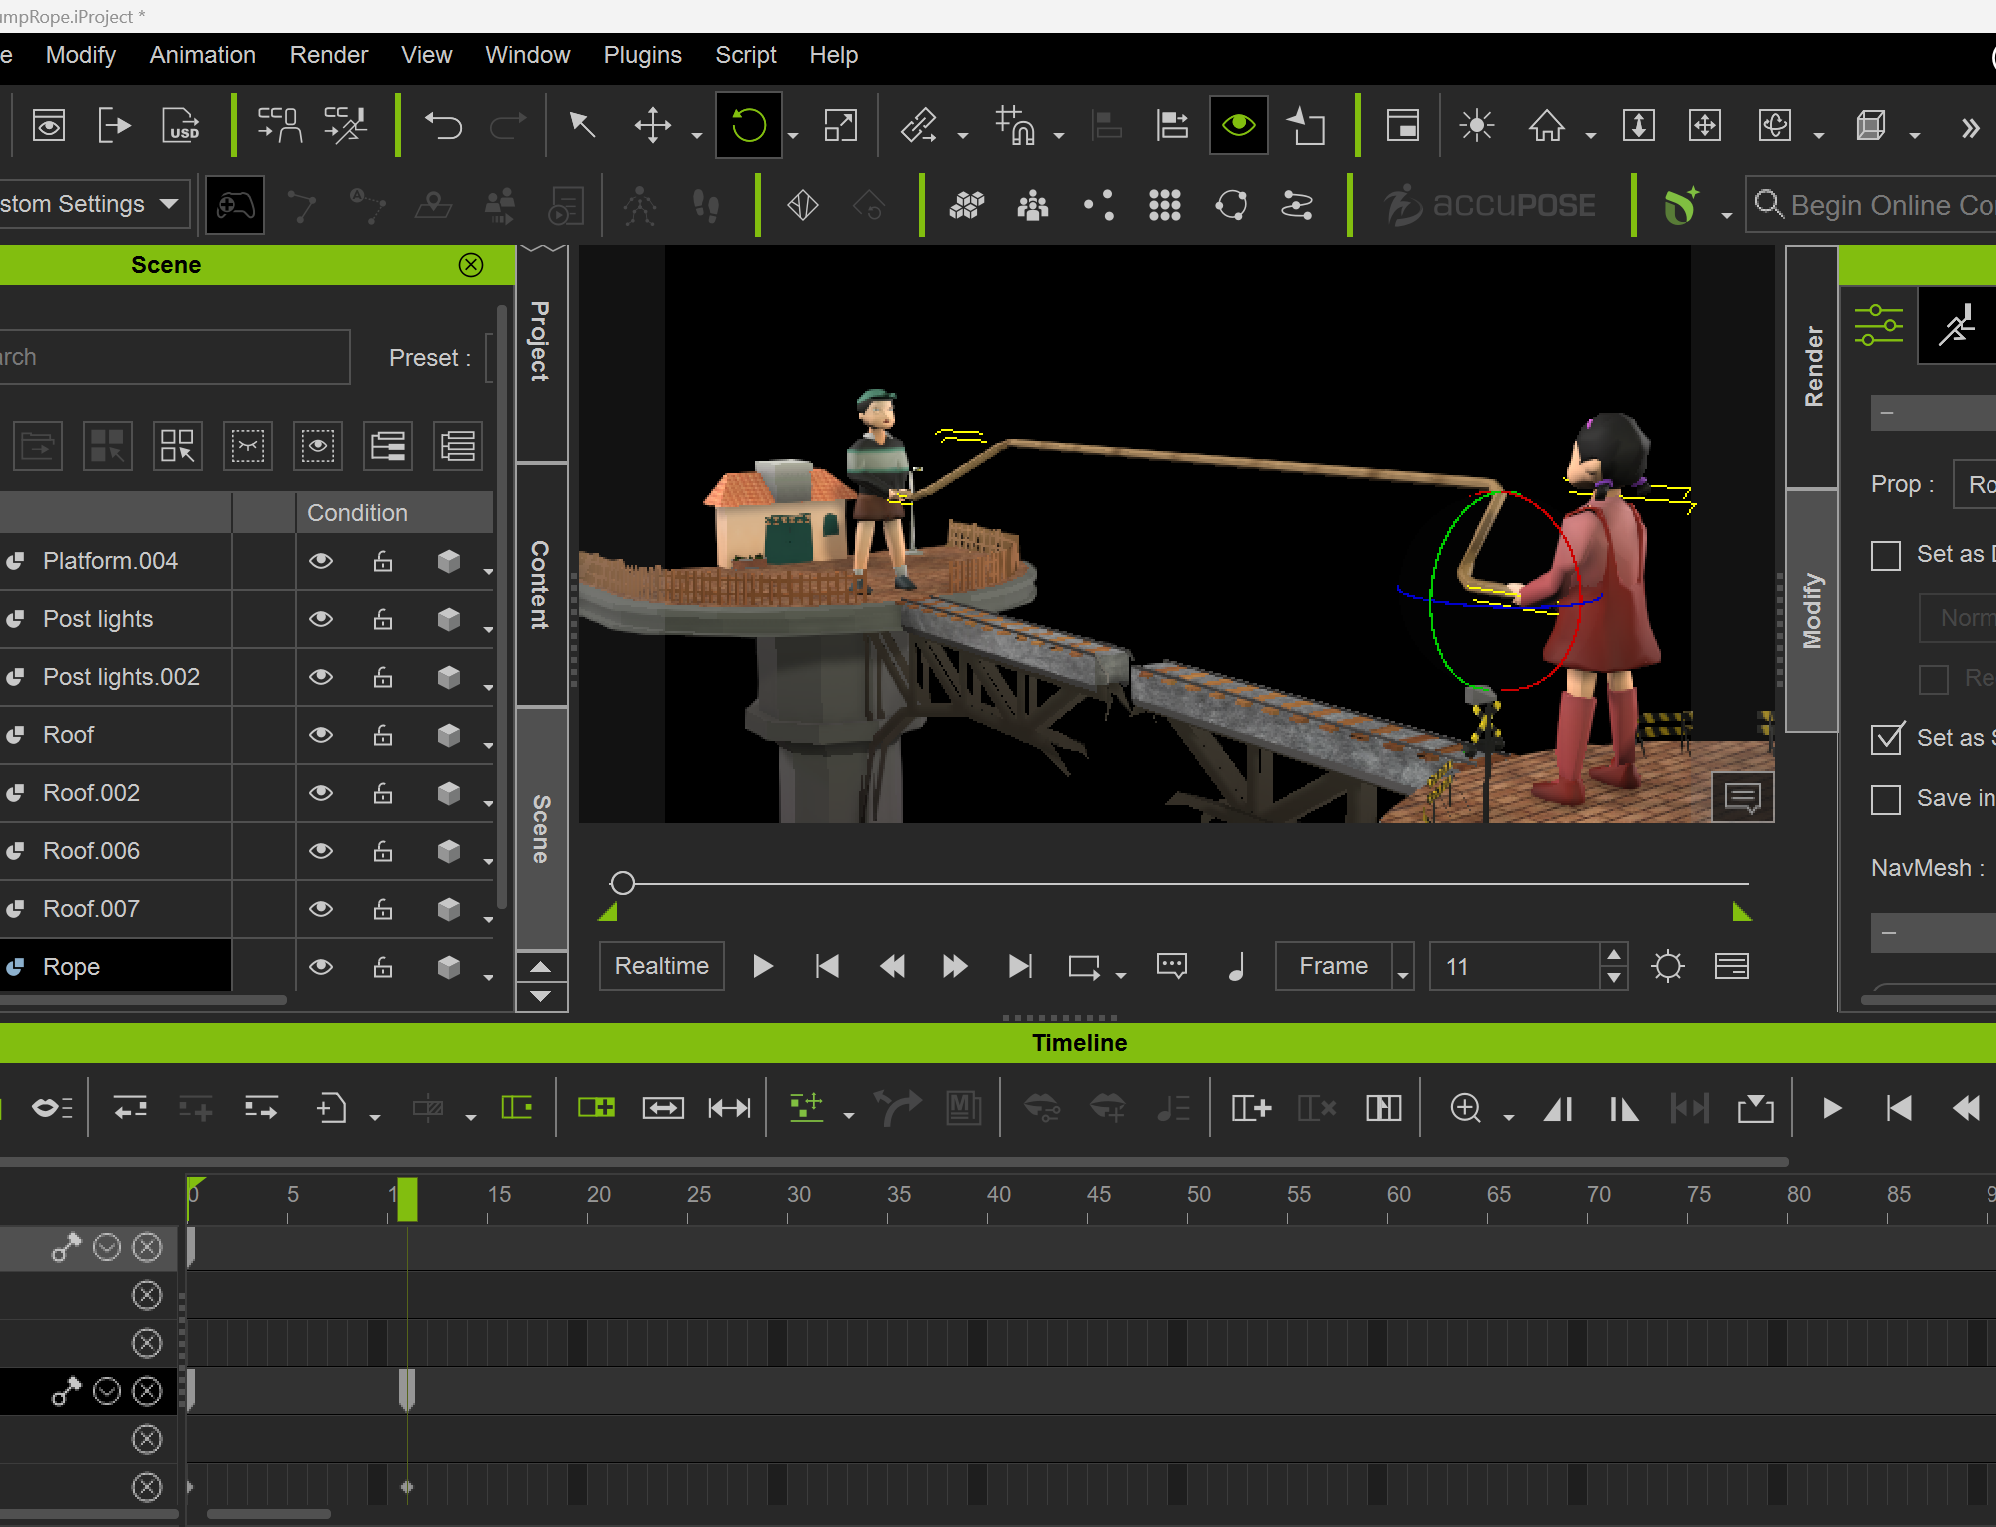Open project settings sun icon by Frame

[1667, 966]
